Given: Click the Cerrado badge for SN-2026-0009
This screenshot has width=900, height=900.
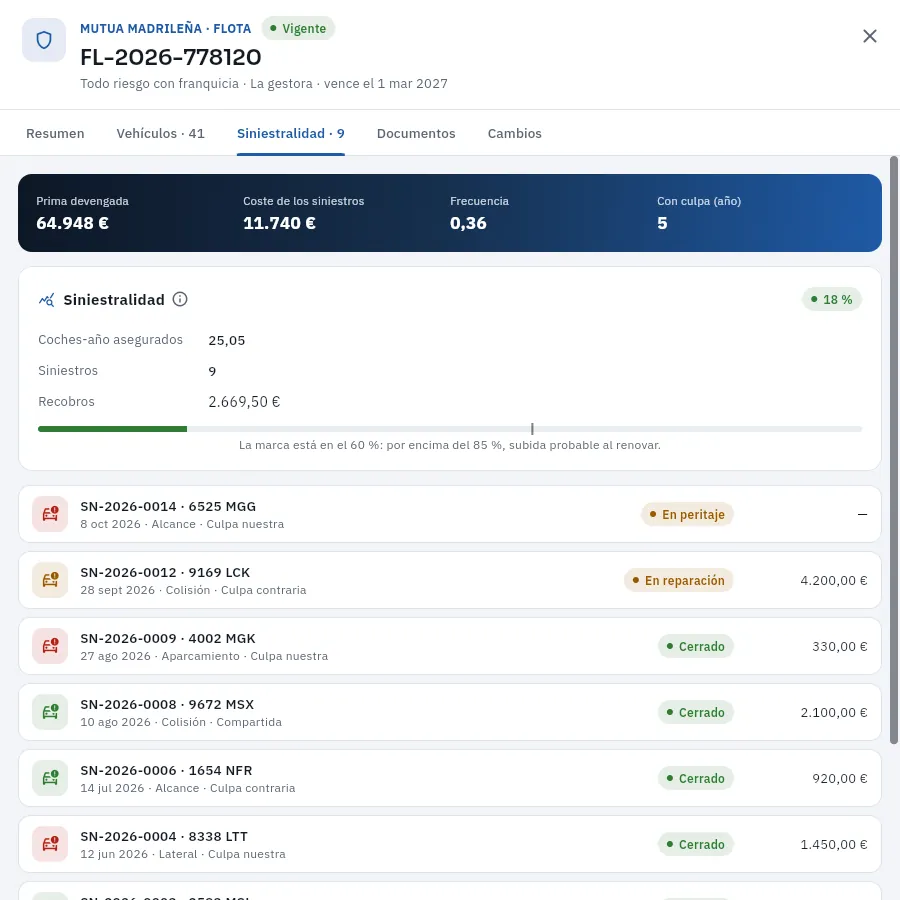Looking at the screenshot, I should (696, 646).
